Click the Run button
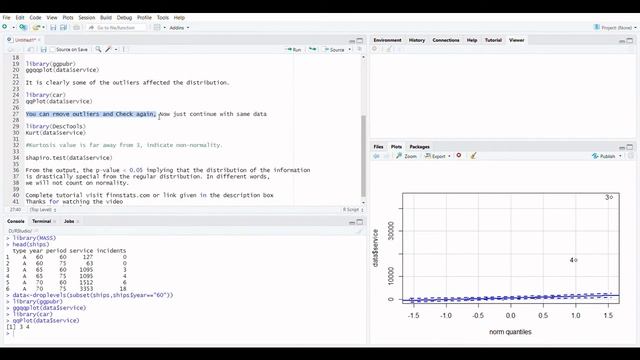Viewport: 640px width, 360px height. [293, 49]
